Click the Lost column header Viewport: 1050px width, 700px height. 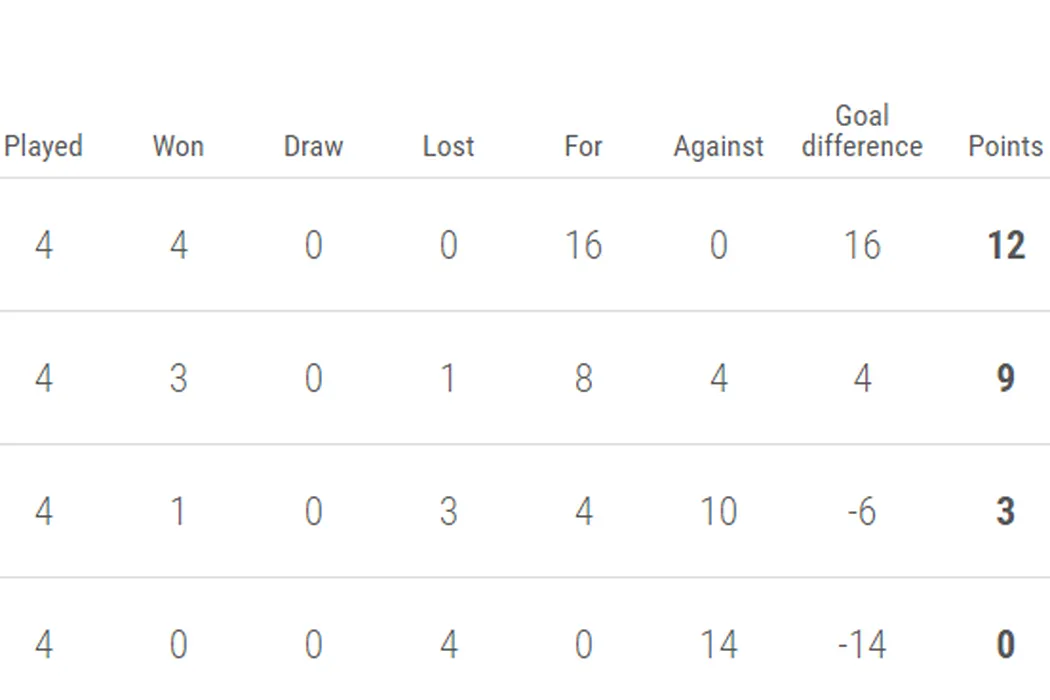point(448,146)
